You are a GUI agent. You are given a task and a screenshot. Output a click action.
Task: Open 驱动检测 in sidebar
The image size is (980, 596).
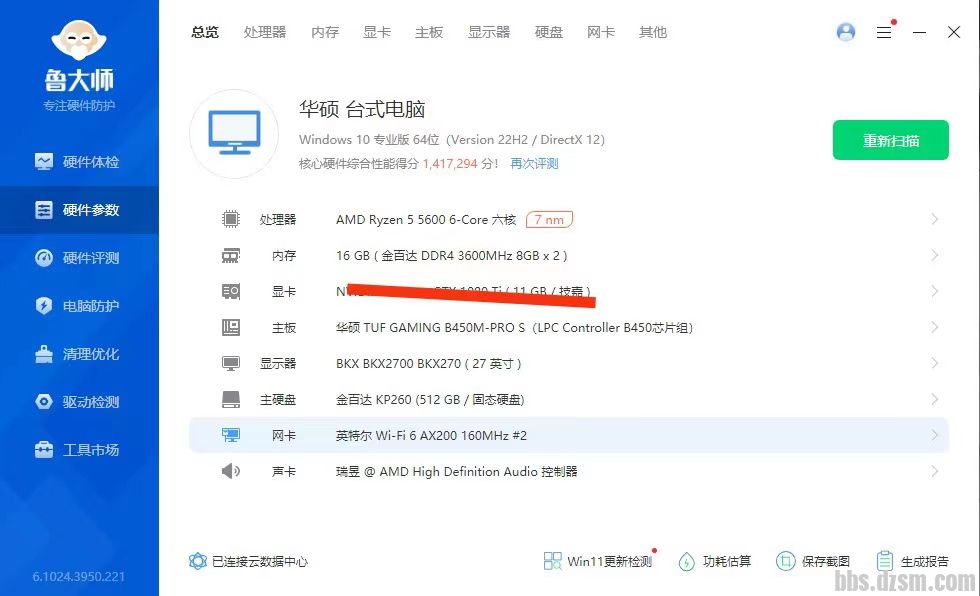[x=80, y=402]
